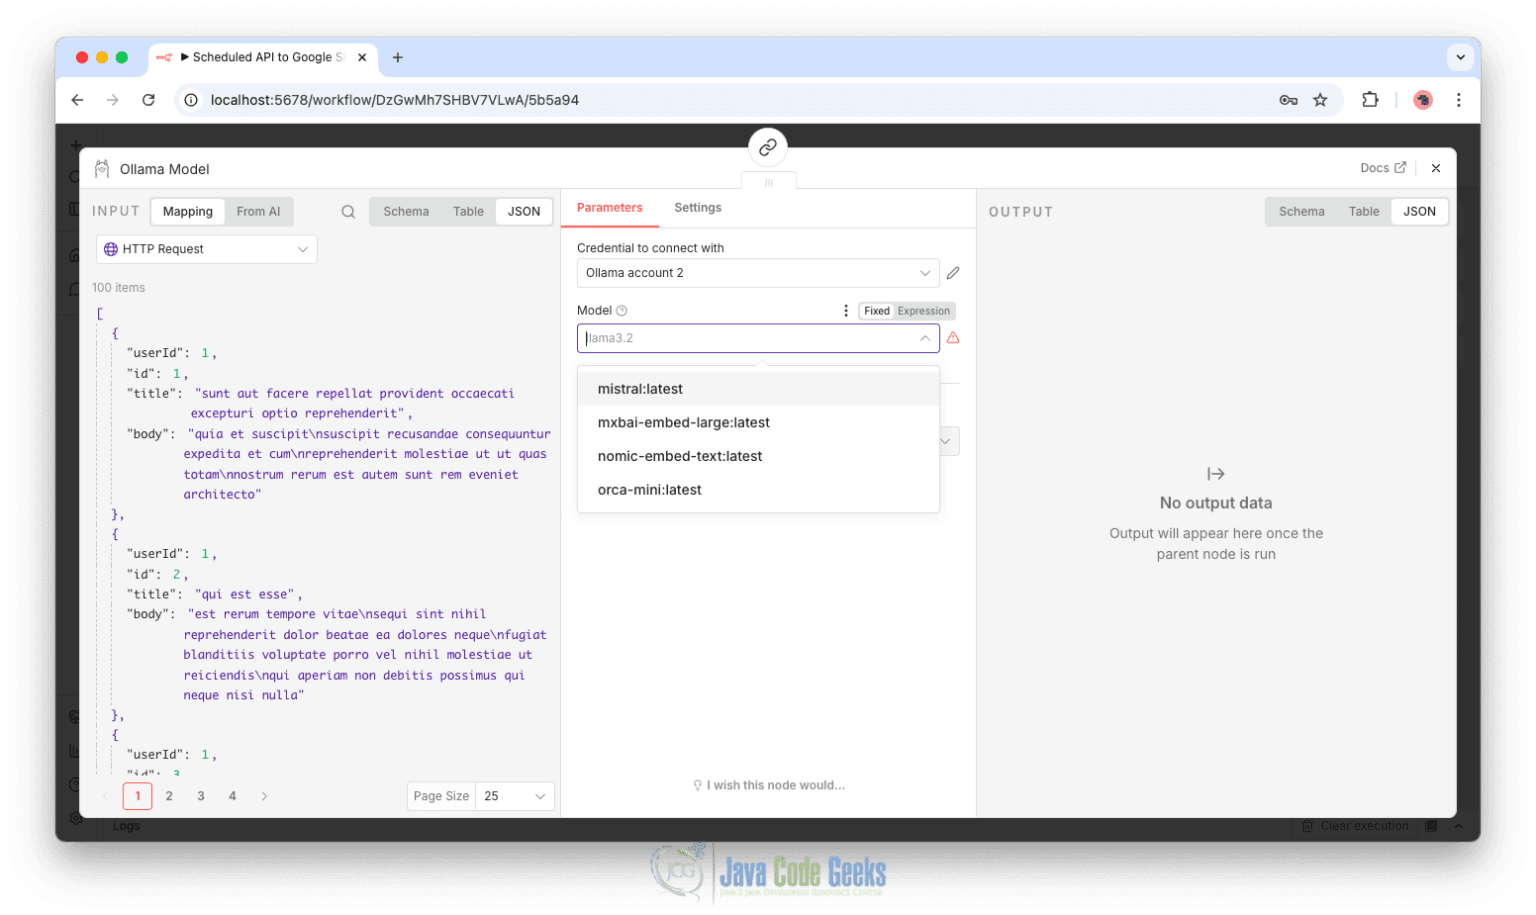The width and height of the screenshot is (1536, 915).
Task: Show input as Schema view
Action: click(406, 212)
